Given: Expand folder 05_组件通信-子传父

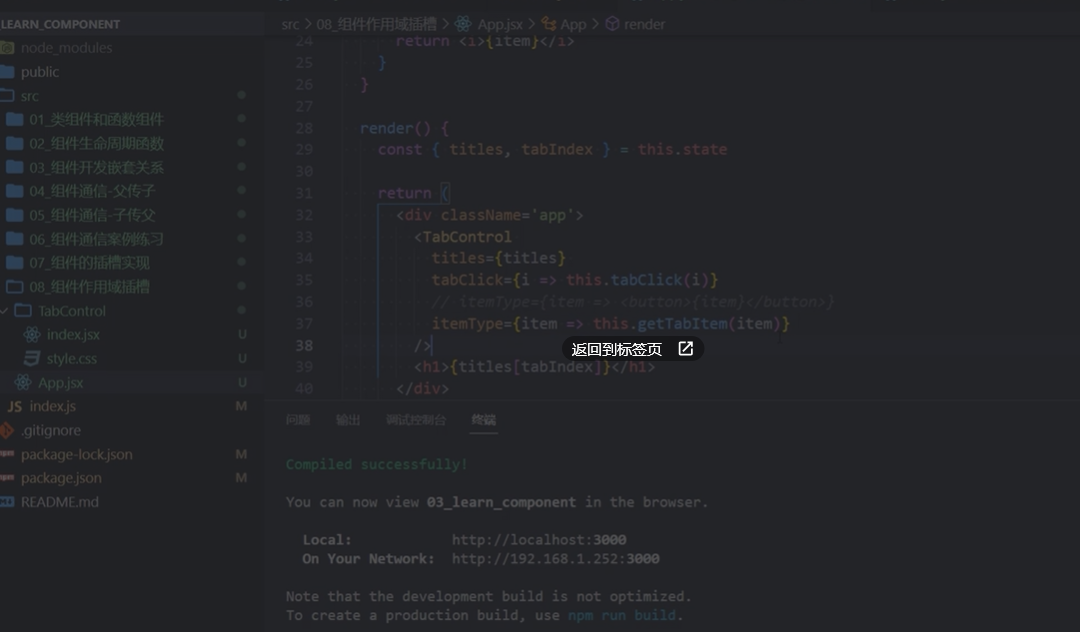Looking at the screenshot, I should pos(92,215).
